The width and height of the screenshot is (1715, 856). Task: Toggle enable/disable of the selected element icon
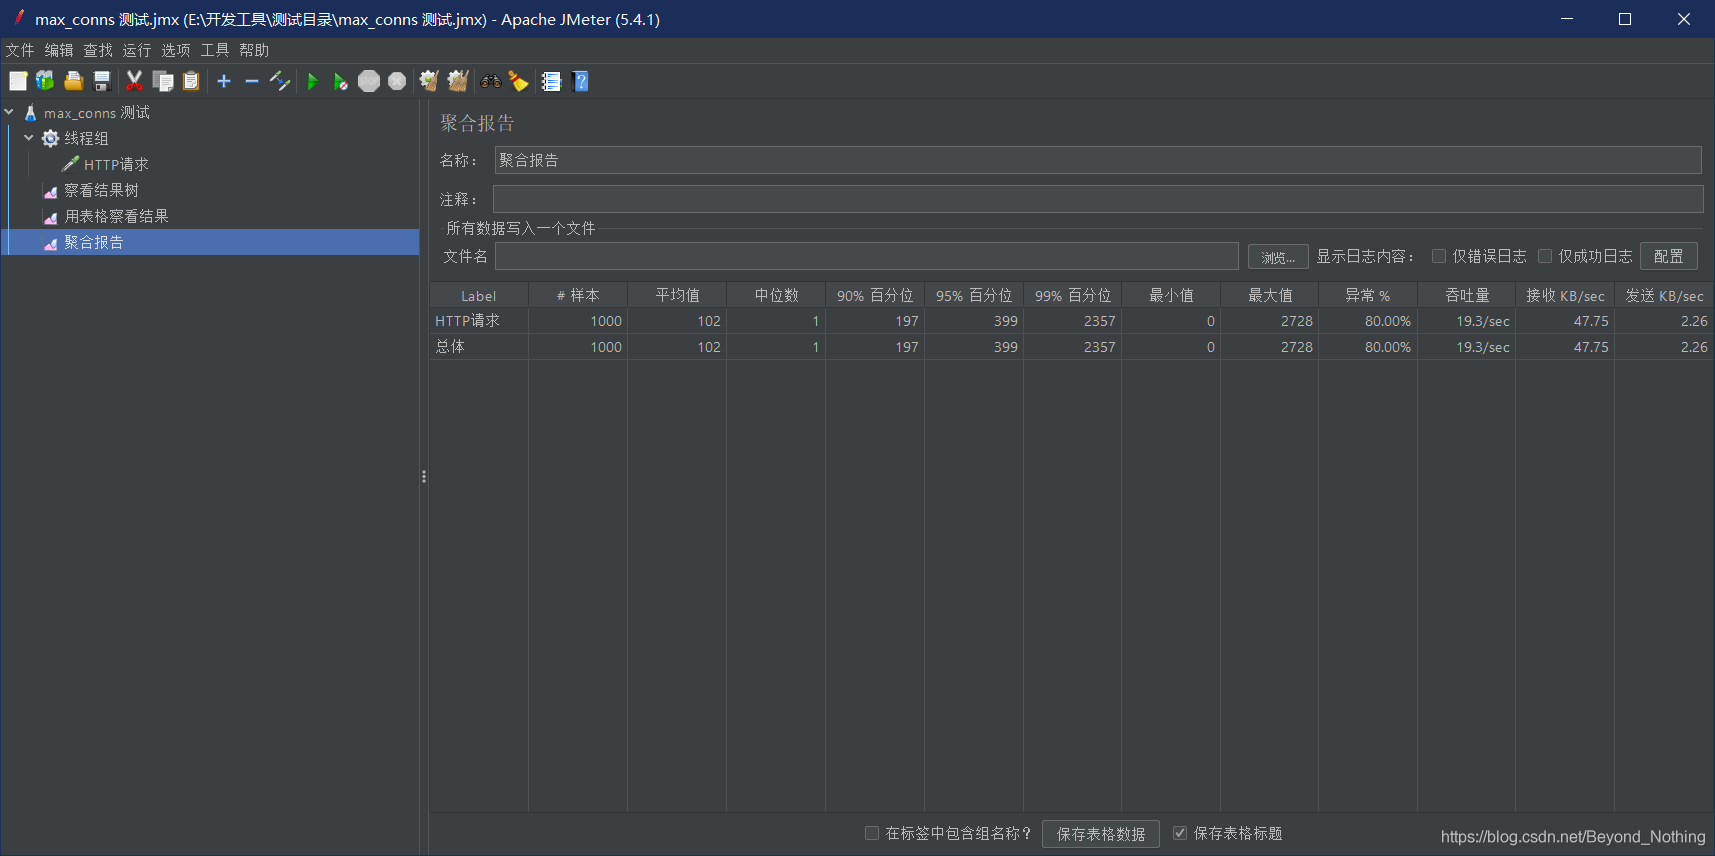point(280,81)
